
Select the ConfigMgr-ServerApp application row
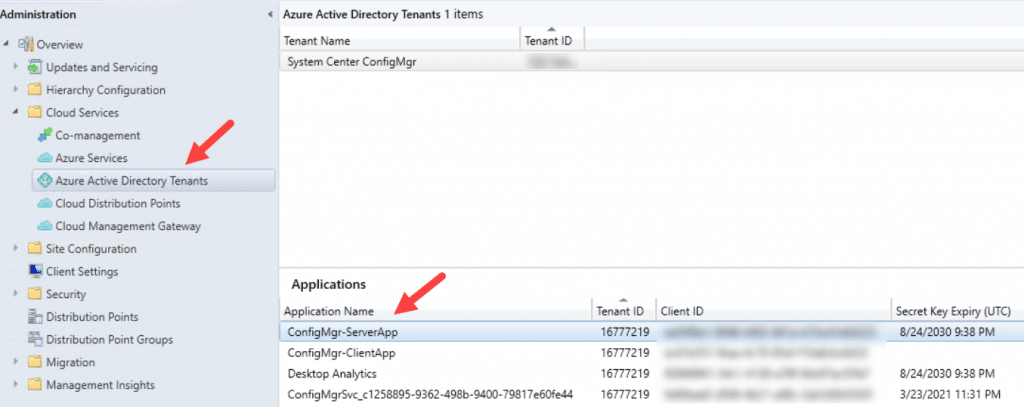pyautogui.click(x=651, y=332)
